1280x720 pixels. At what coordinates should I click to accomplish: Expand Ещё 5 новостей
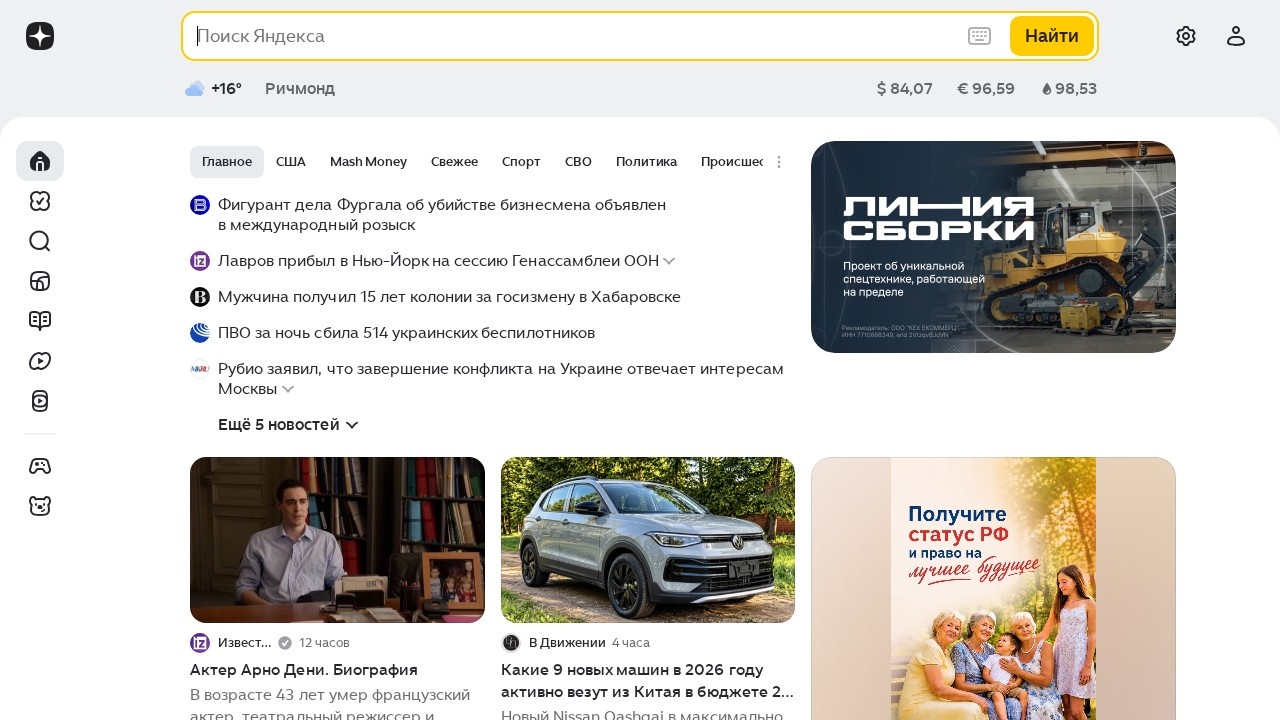(288, 425)
